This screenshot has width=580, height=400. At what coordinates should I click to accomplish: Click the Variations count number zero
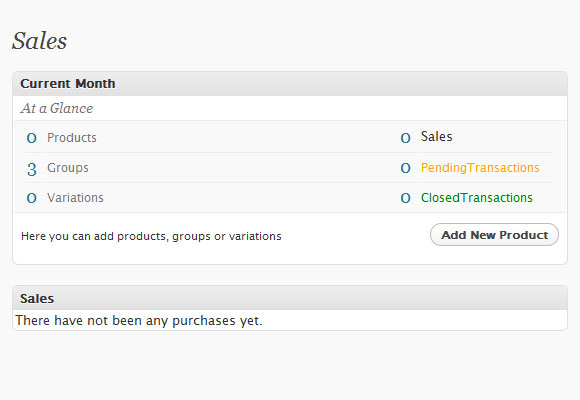(x=32, y=198)
